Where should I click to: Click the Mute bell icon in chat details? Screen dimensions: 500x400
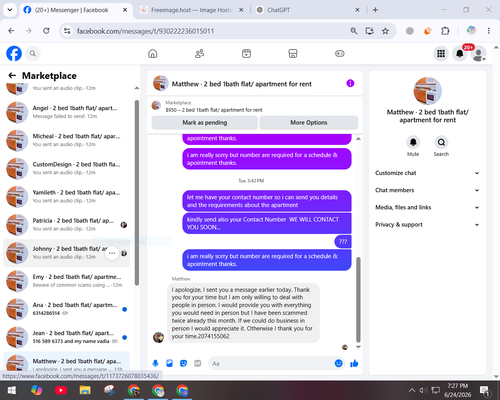(413, 142)
